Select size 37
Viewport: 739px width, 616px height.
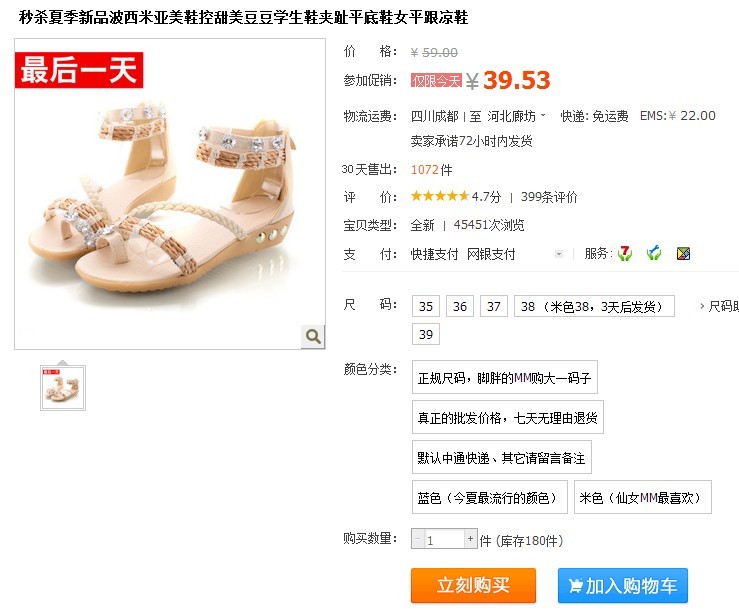(x=493, y=306)
